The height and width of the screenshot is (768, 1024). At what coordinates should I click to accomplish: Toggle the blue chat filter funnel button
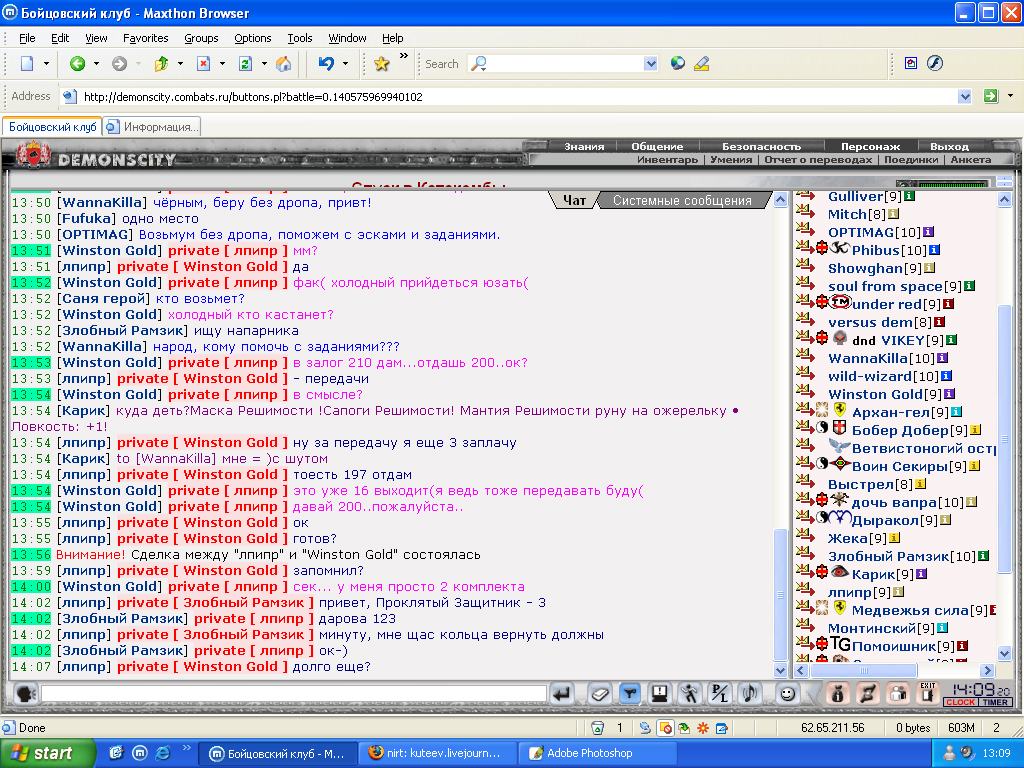click(x=630, y=694)
